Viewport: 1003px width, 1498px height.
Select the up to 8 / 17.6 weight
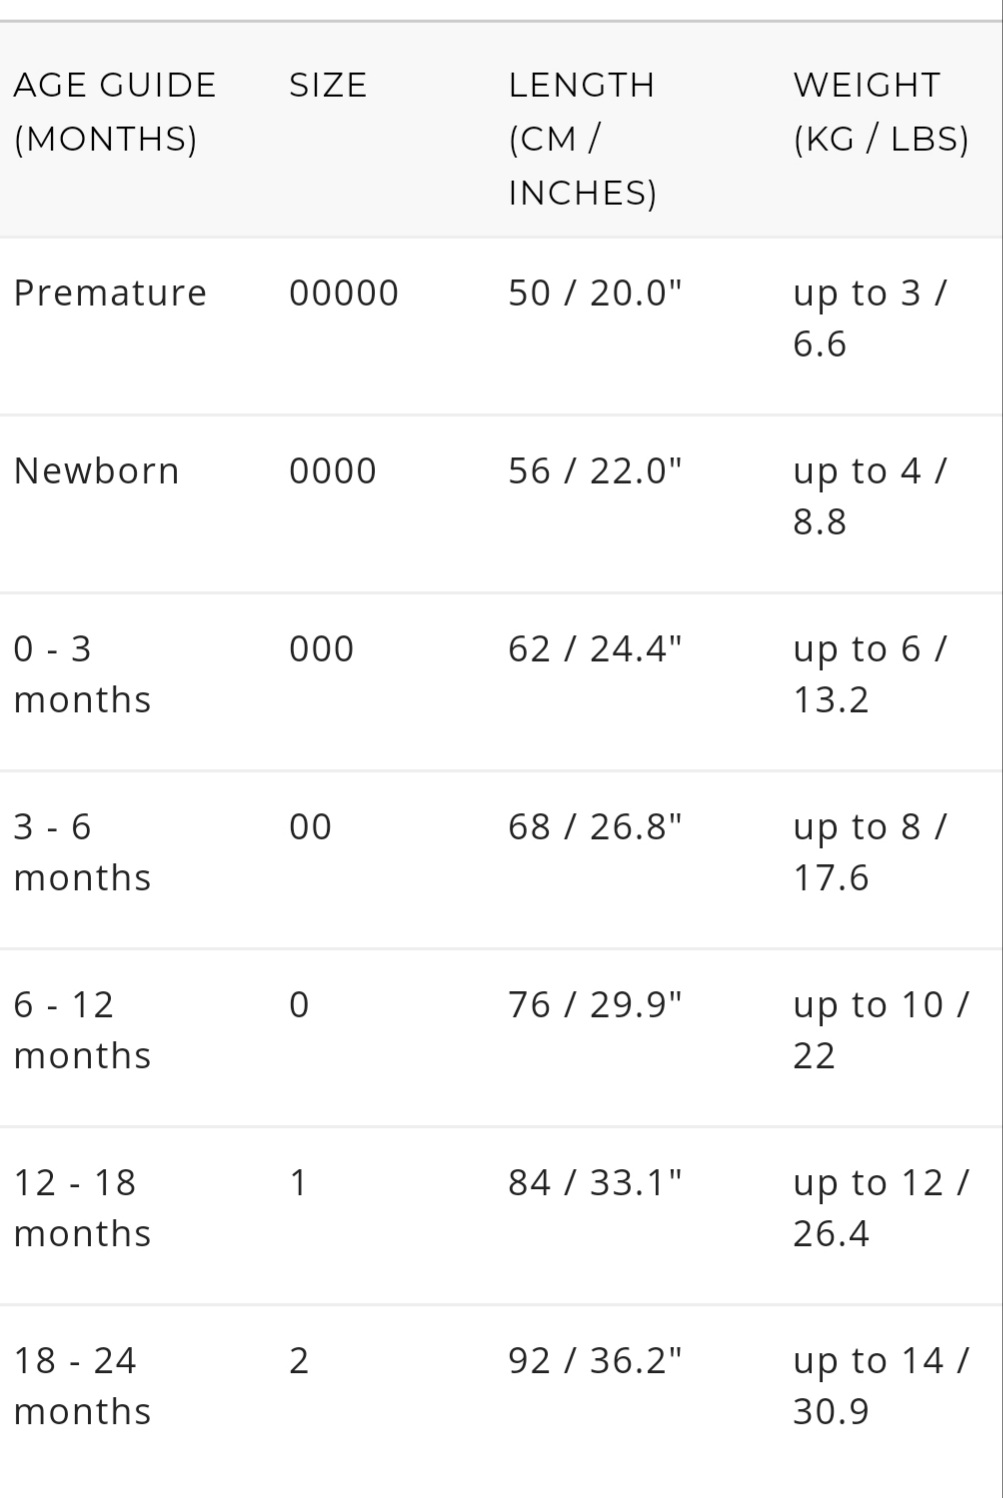click(x=868, y=852)
